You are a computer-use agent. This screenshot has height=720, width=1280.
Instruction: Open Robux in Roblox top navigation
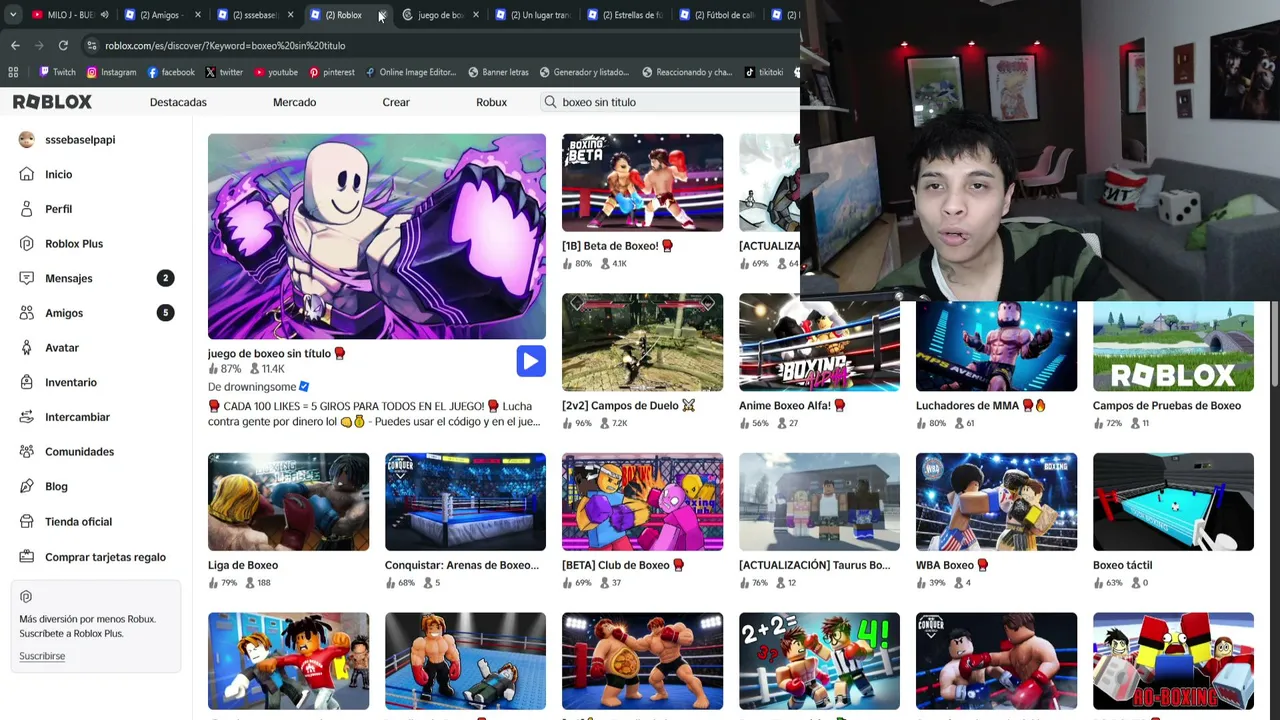coord(491,102)
